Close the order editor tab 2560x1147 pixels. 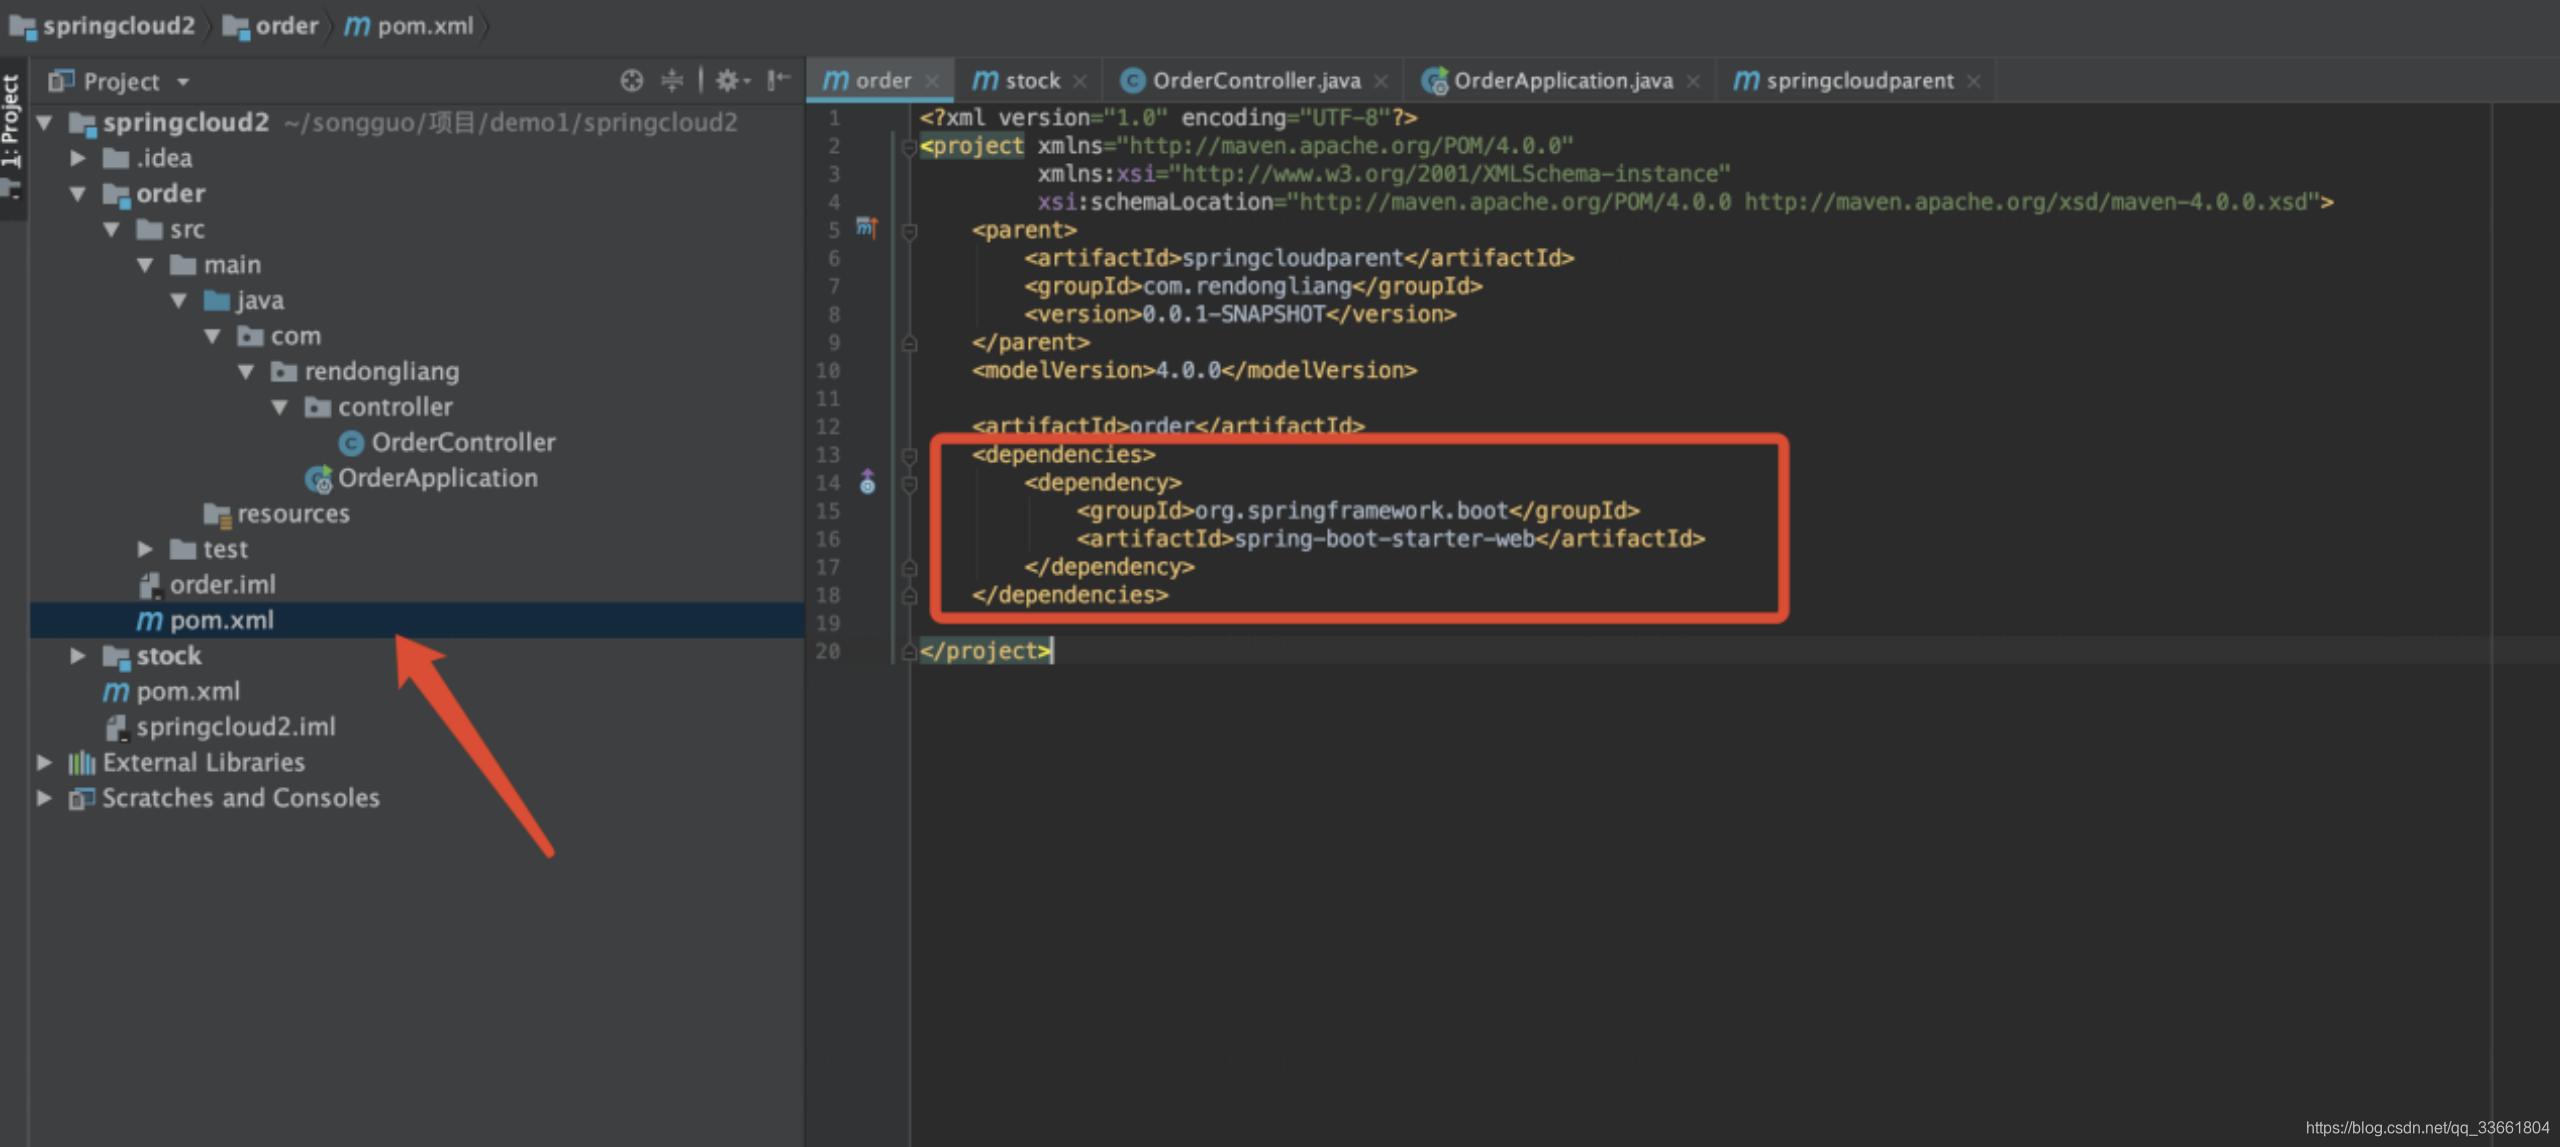tap(932, 82)
